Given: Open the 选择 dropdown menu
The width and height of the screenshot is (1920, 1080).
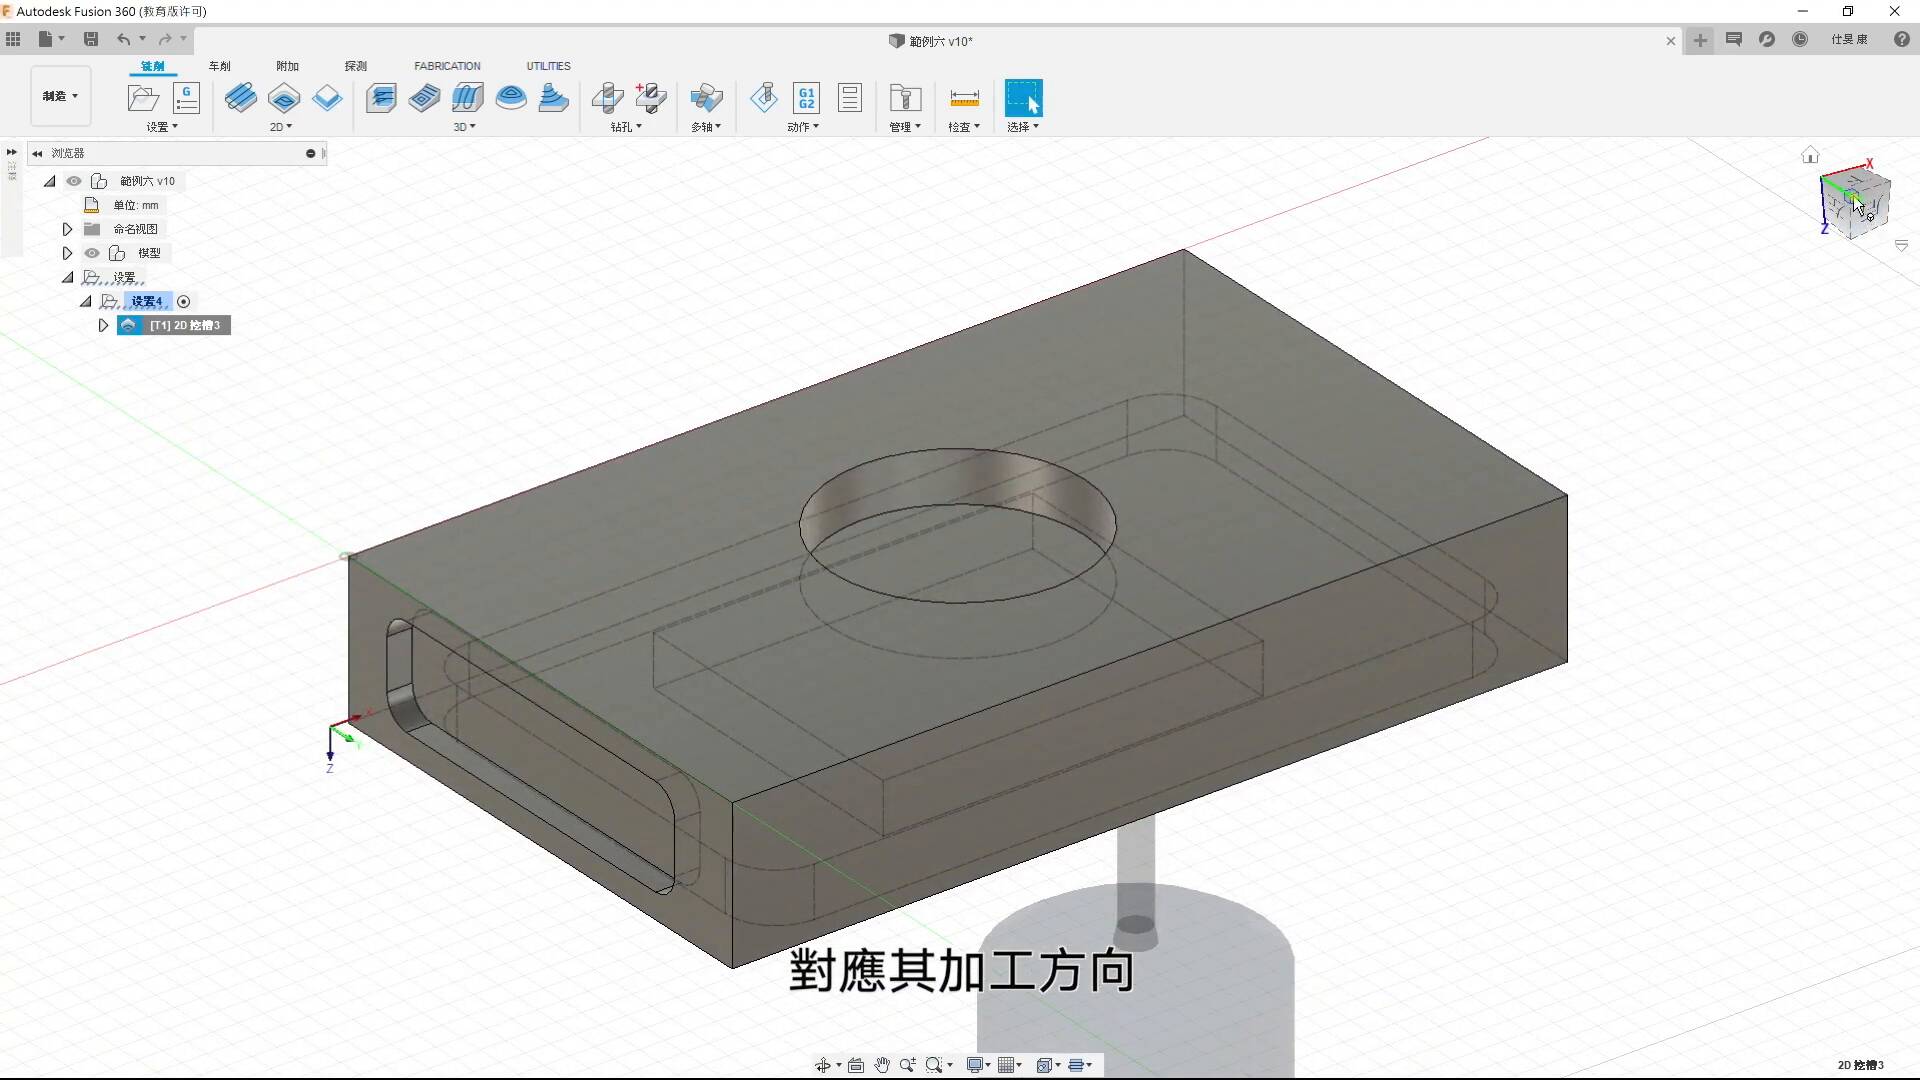Looking at the screenshot, I should coord(1023,127).
